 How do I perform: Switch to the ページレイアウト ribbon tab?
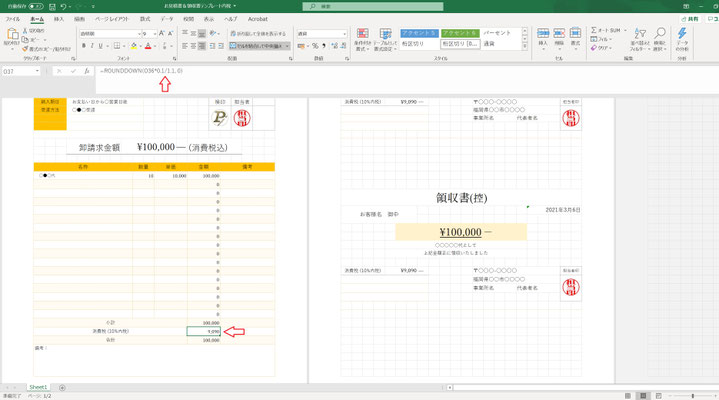pyautogui.click(x=112, y=19)
